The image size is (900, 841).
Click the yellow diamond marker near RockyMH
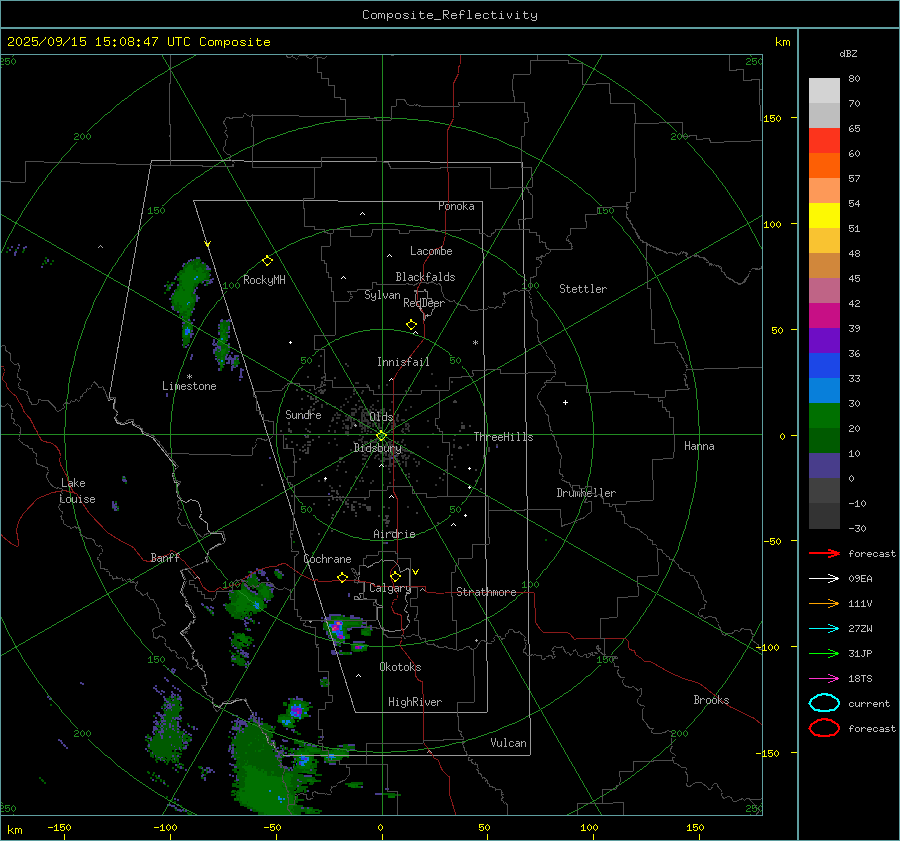pyautogui.click(x=267, y=261)
